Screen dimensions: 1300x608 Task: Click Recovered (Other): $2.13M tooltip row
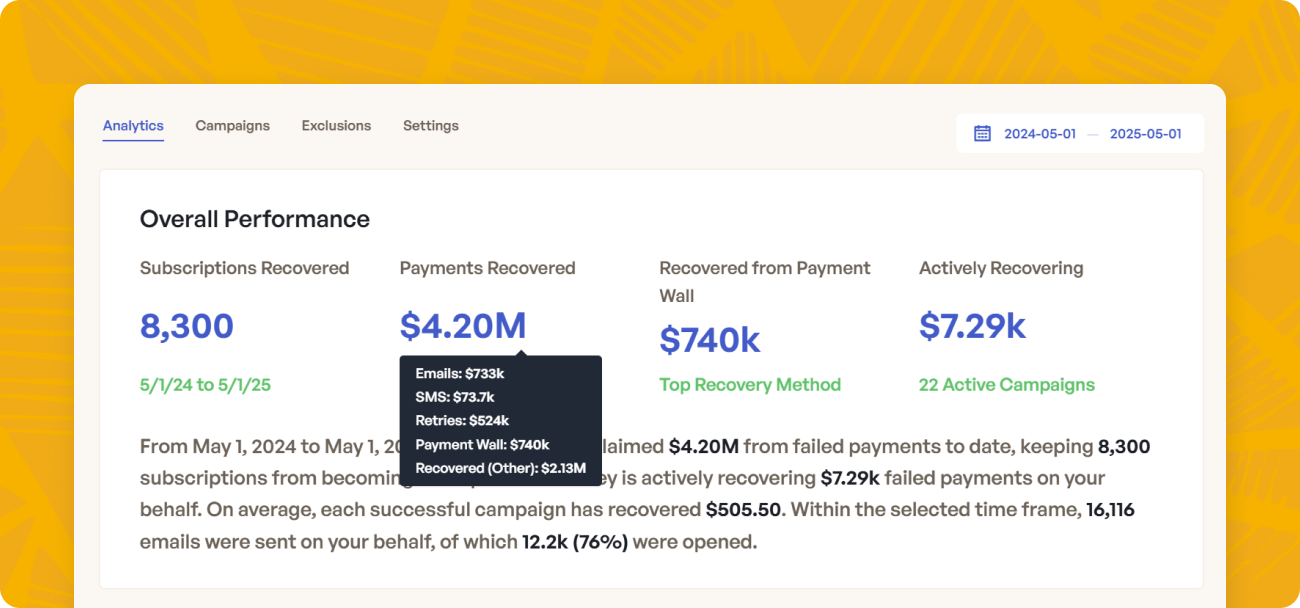click(x=500, y=469)
